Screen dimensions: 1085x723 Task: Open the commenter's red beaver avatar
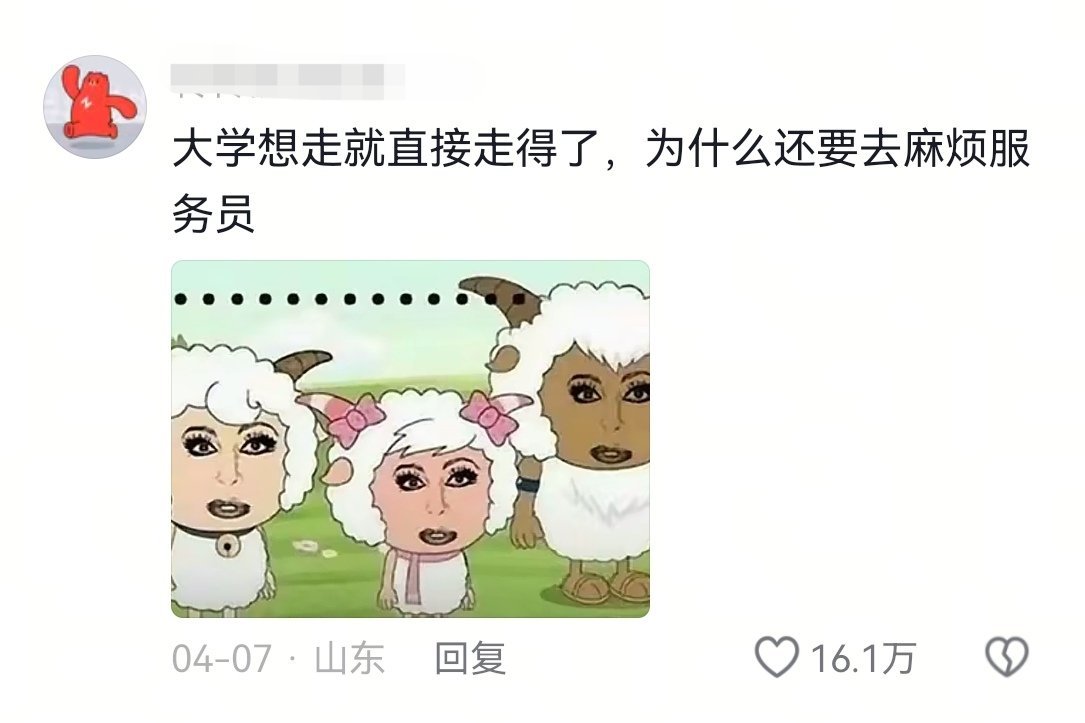click(x=95, y=107)
